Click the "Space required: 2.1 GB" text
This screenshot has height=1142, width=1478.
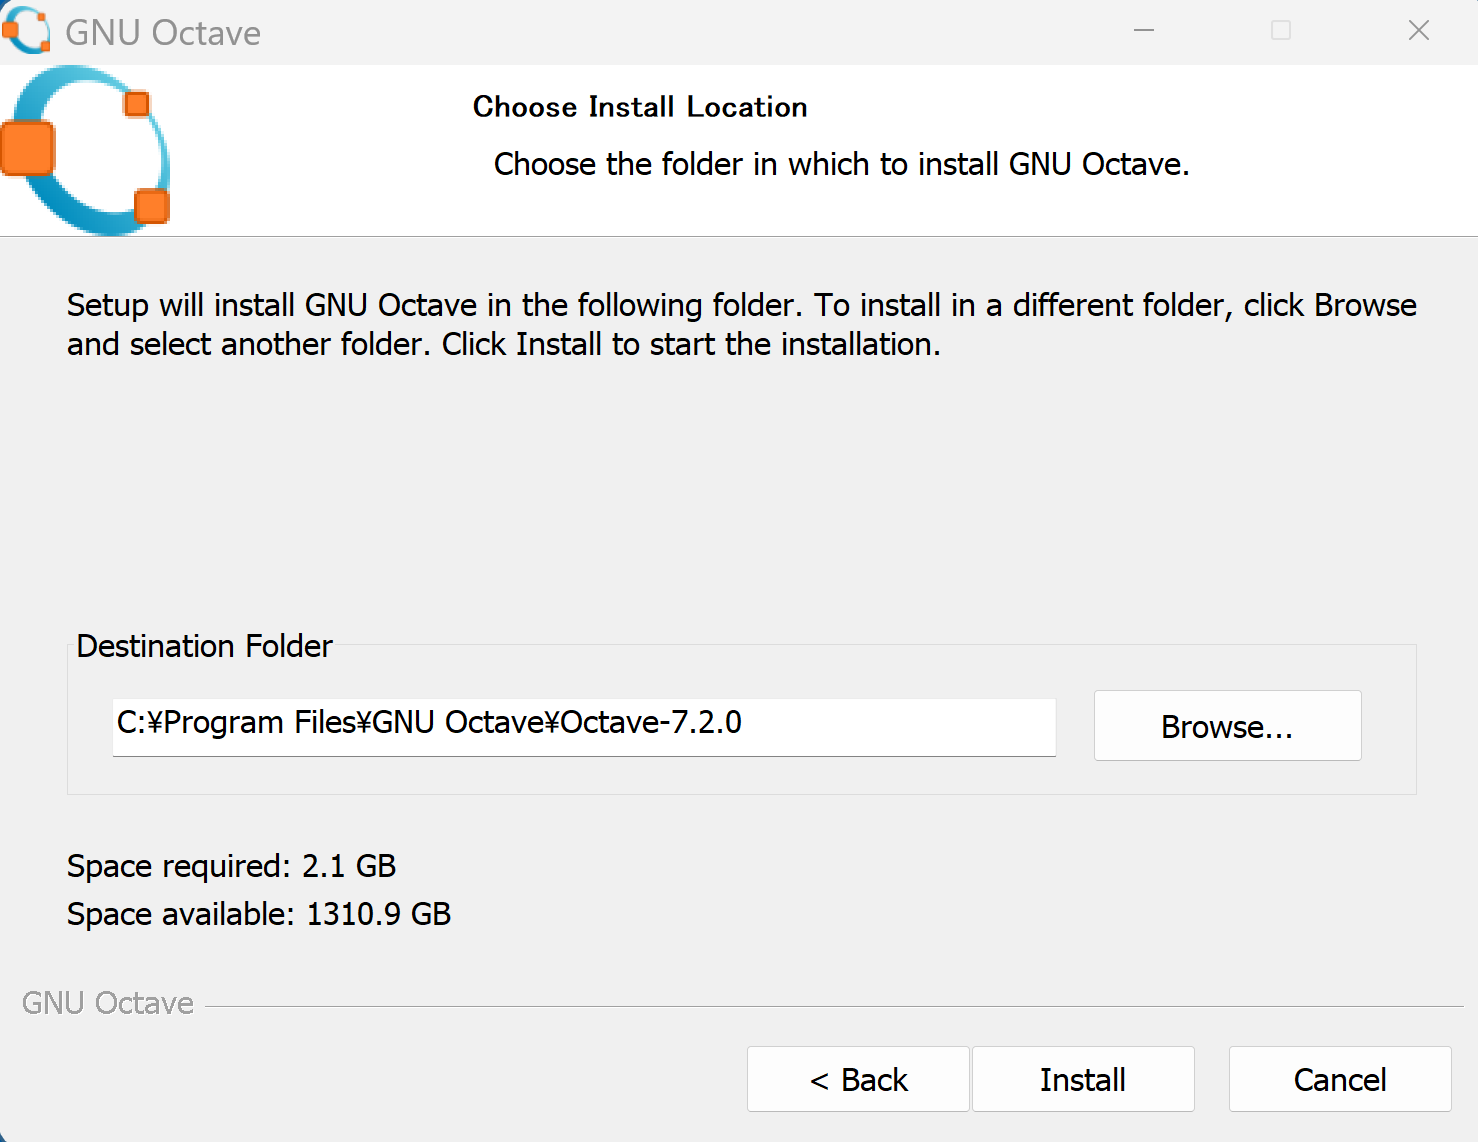[x=231, y=866]
